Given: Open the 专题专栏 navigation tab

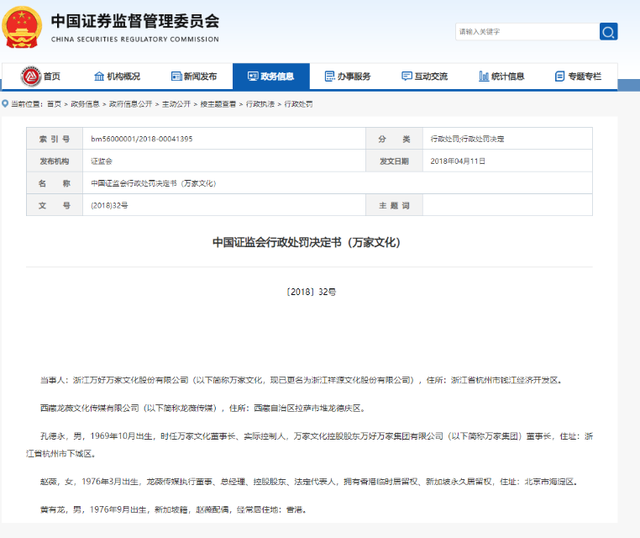Looking at the screenshot, I should pyautogui.click(x=578, y=76).
